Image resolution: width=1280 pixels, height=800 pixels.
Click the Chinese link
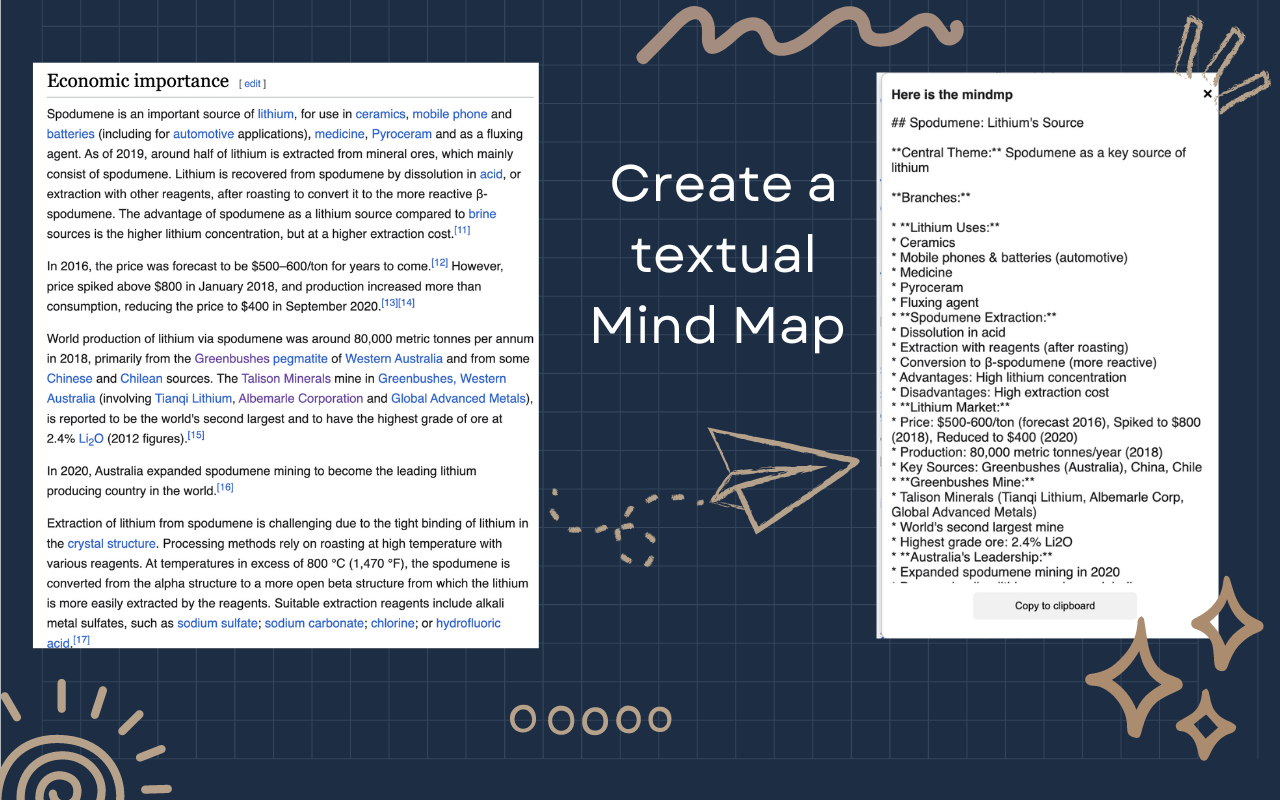coord(69,379)
